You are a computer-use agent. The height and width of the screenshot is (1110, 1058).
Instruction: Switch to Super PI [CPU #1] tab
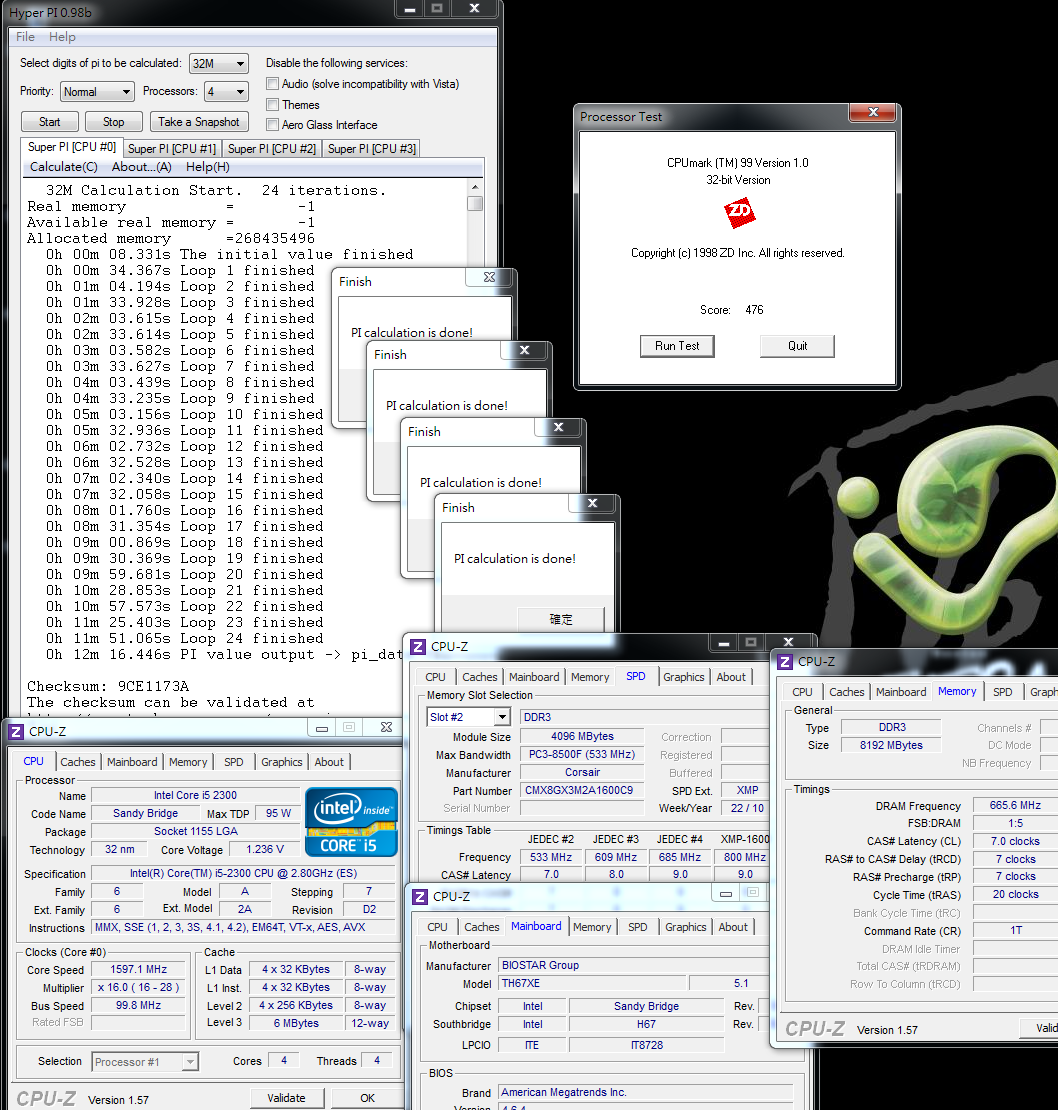[x=171, y=149]
